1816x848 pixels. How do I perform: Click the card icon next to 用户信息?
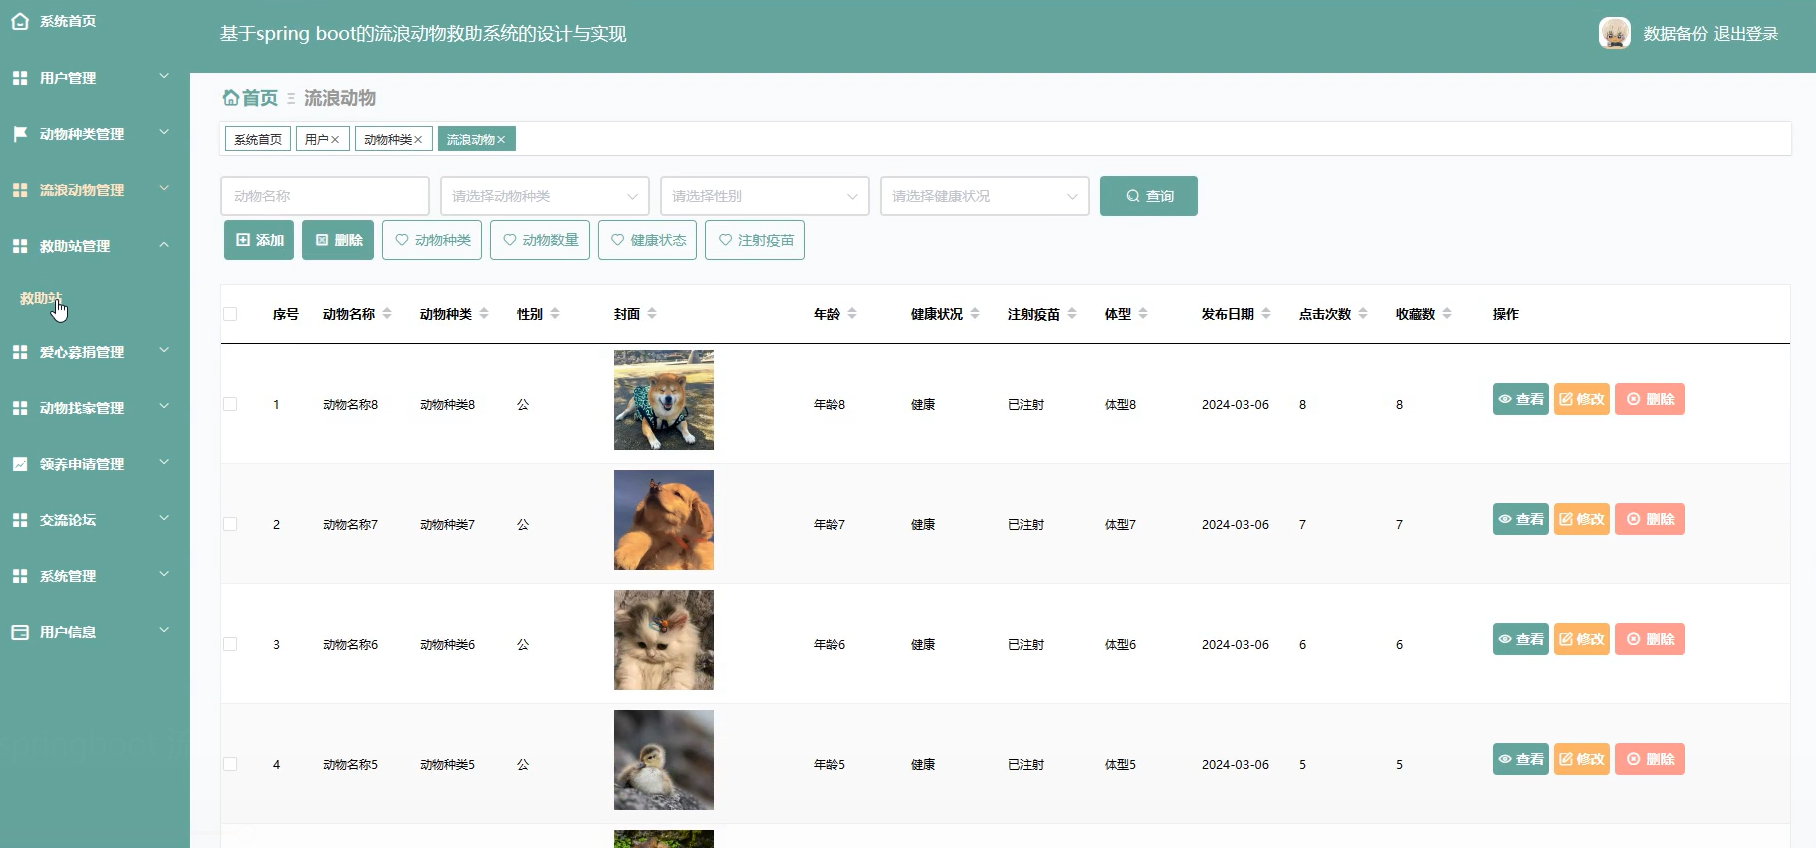tap(20, 631)
